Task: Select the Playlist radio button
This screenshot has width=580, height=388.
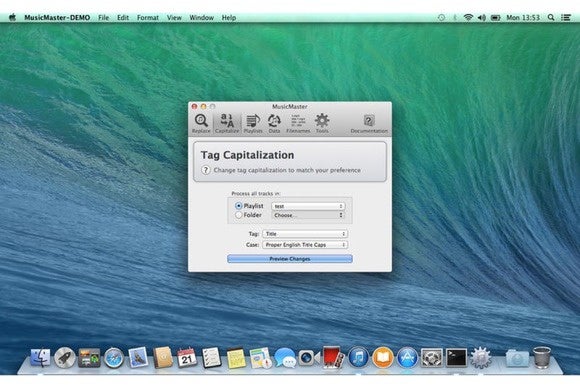Action: coord(239,206)
